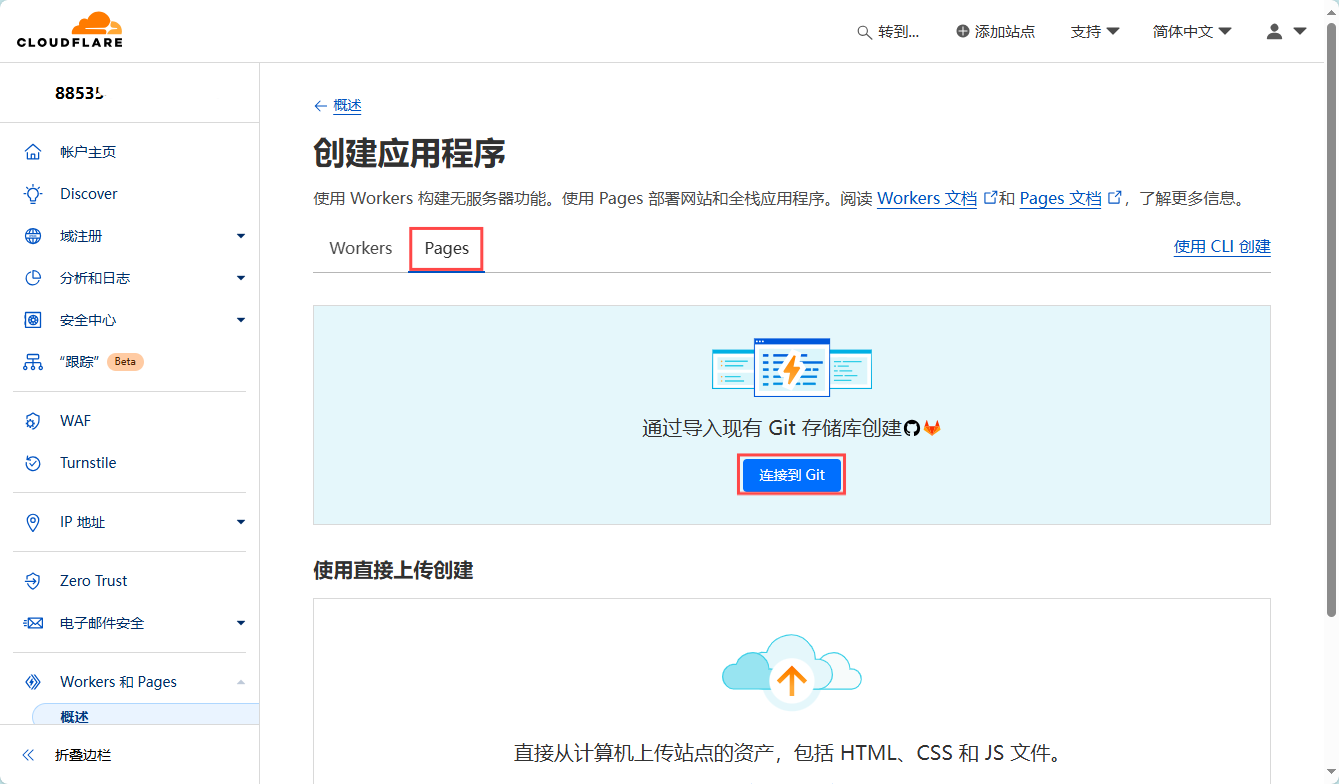Click the page vertical scrollbar
Image resolution: width=1339 pixels, height=784 pixels.
(1331, 320)
